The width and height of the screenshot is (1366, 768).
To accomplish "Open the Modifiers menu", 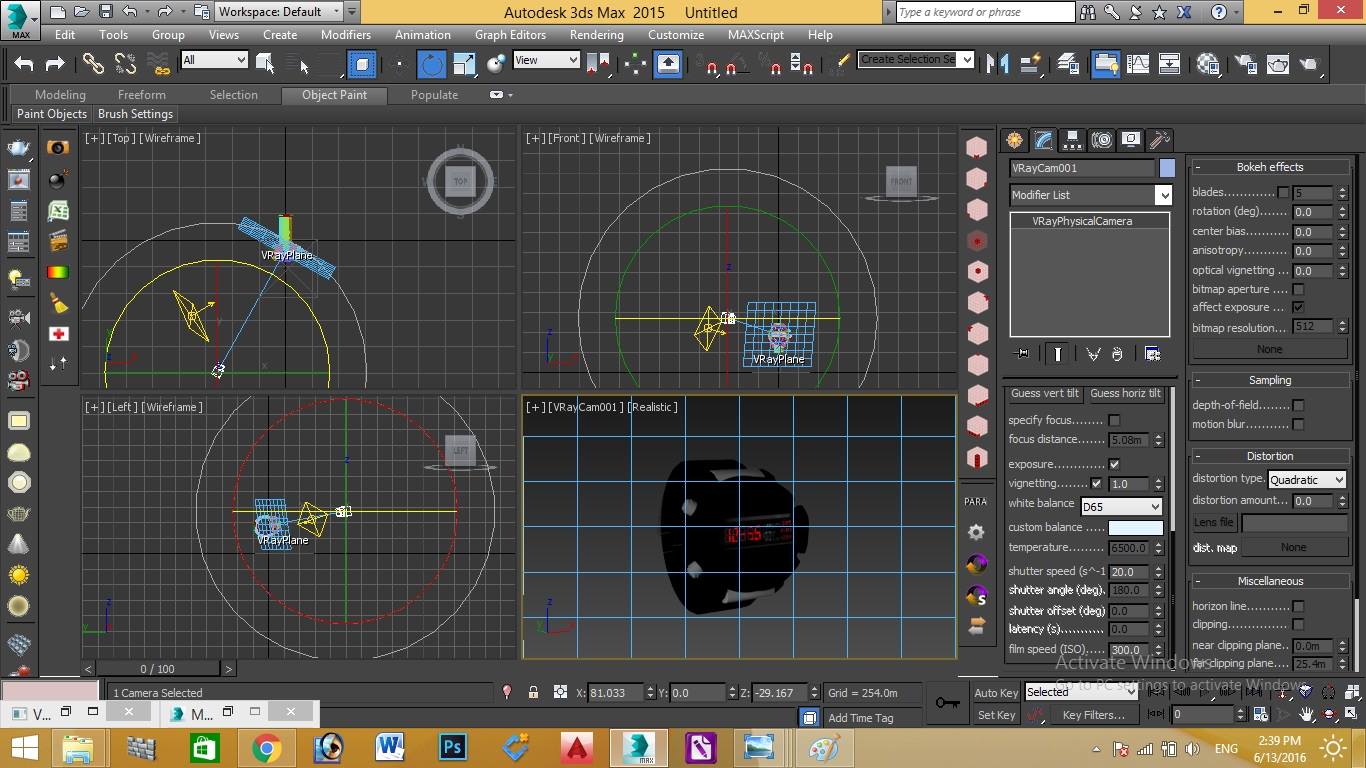I will (346, 34).
